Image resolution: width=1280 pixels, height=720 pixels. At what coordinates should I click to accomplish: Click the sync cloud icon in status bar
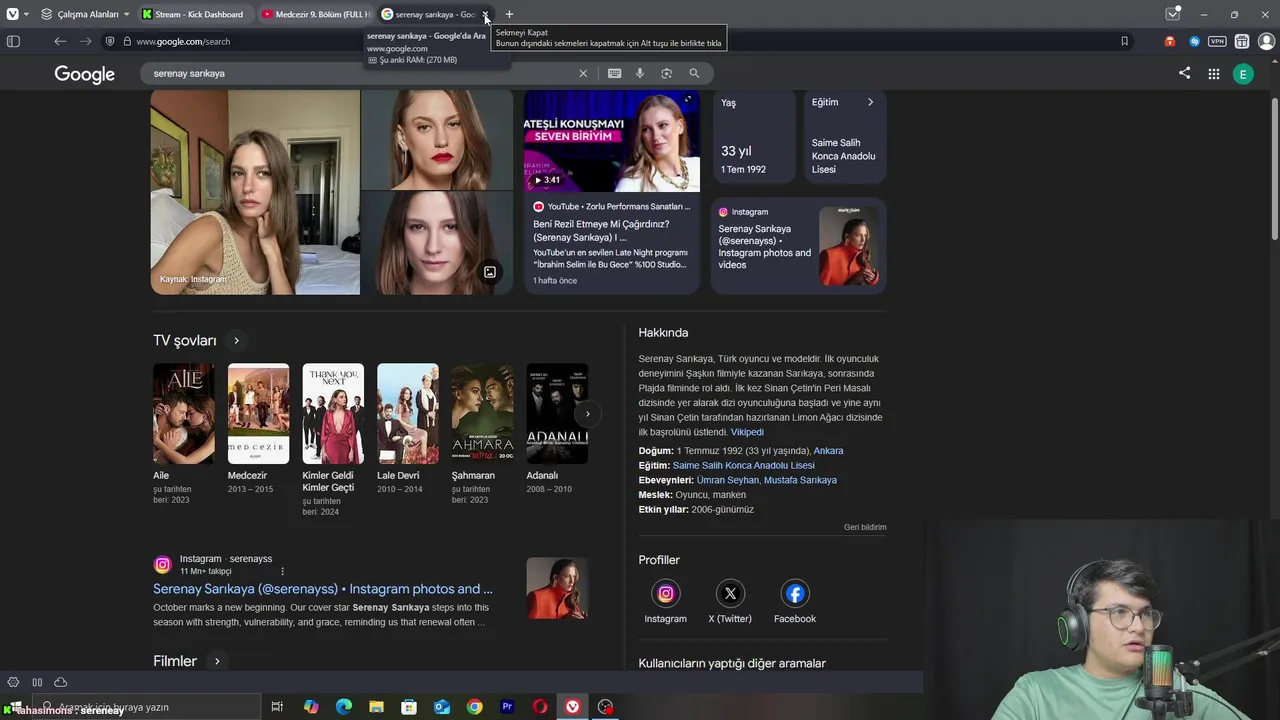click(x=60, y=682)
